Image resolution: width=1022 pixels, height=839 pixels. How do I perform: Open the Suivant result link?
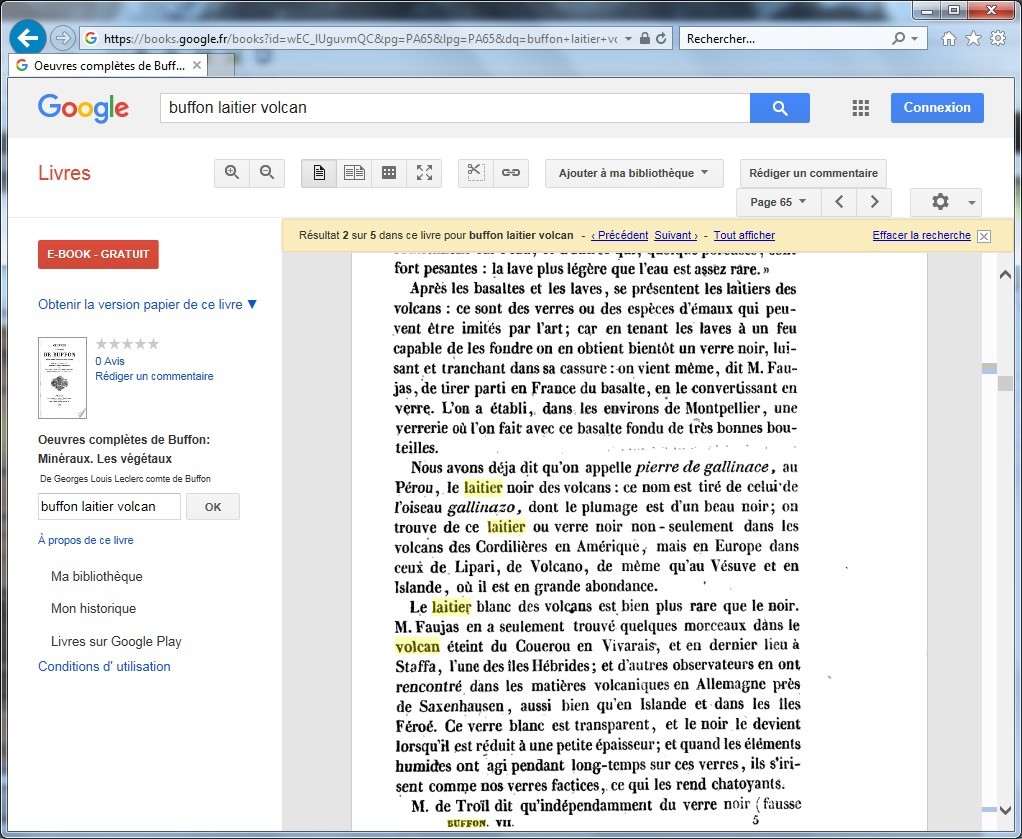point(676,235)
